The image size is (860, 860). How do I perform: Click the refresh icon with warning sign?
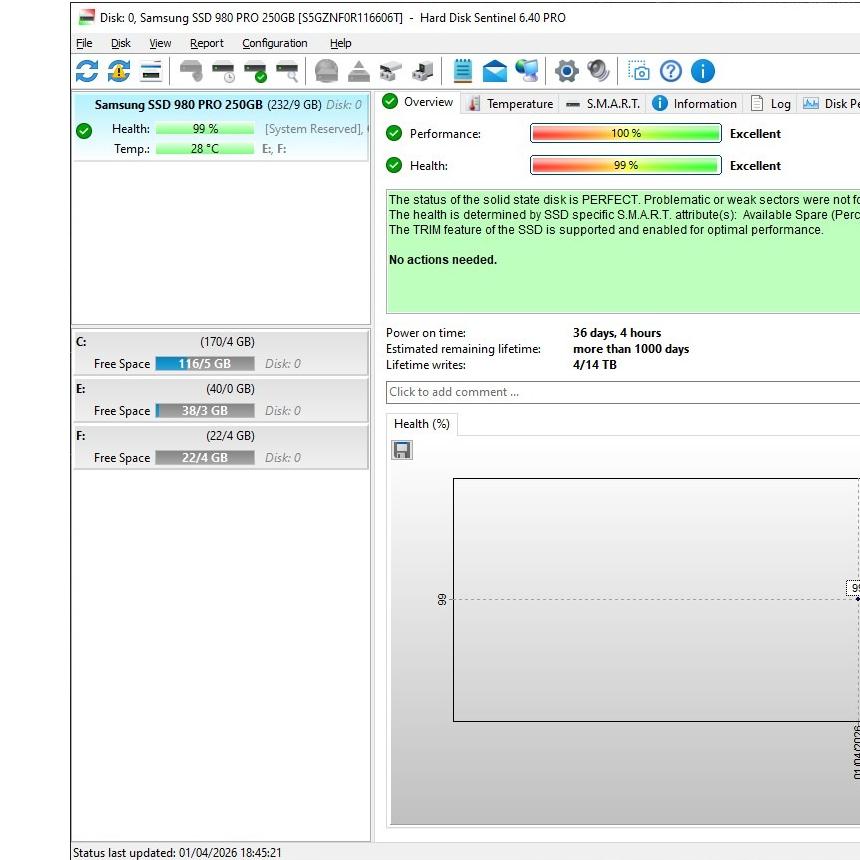[x=118, y=71]
